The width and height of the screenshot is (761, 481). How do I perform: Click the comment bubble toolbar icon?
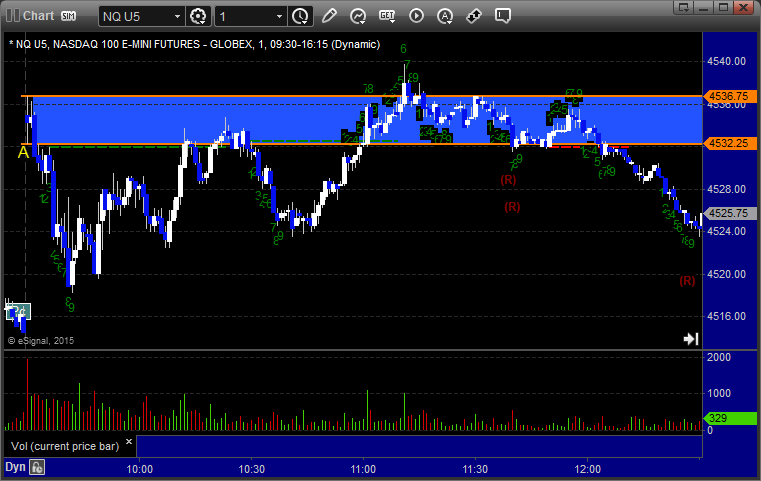pos(502,16)
